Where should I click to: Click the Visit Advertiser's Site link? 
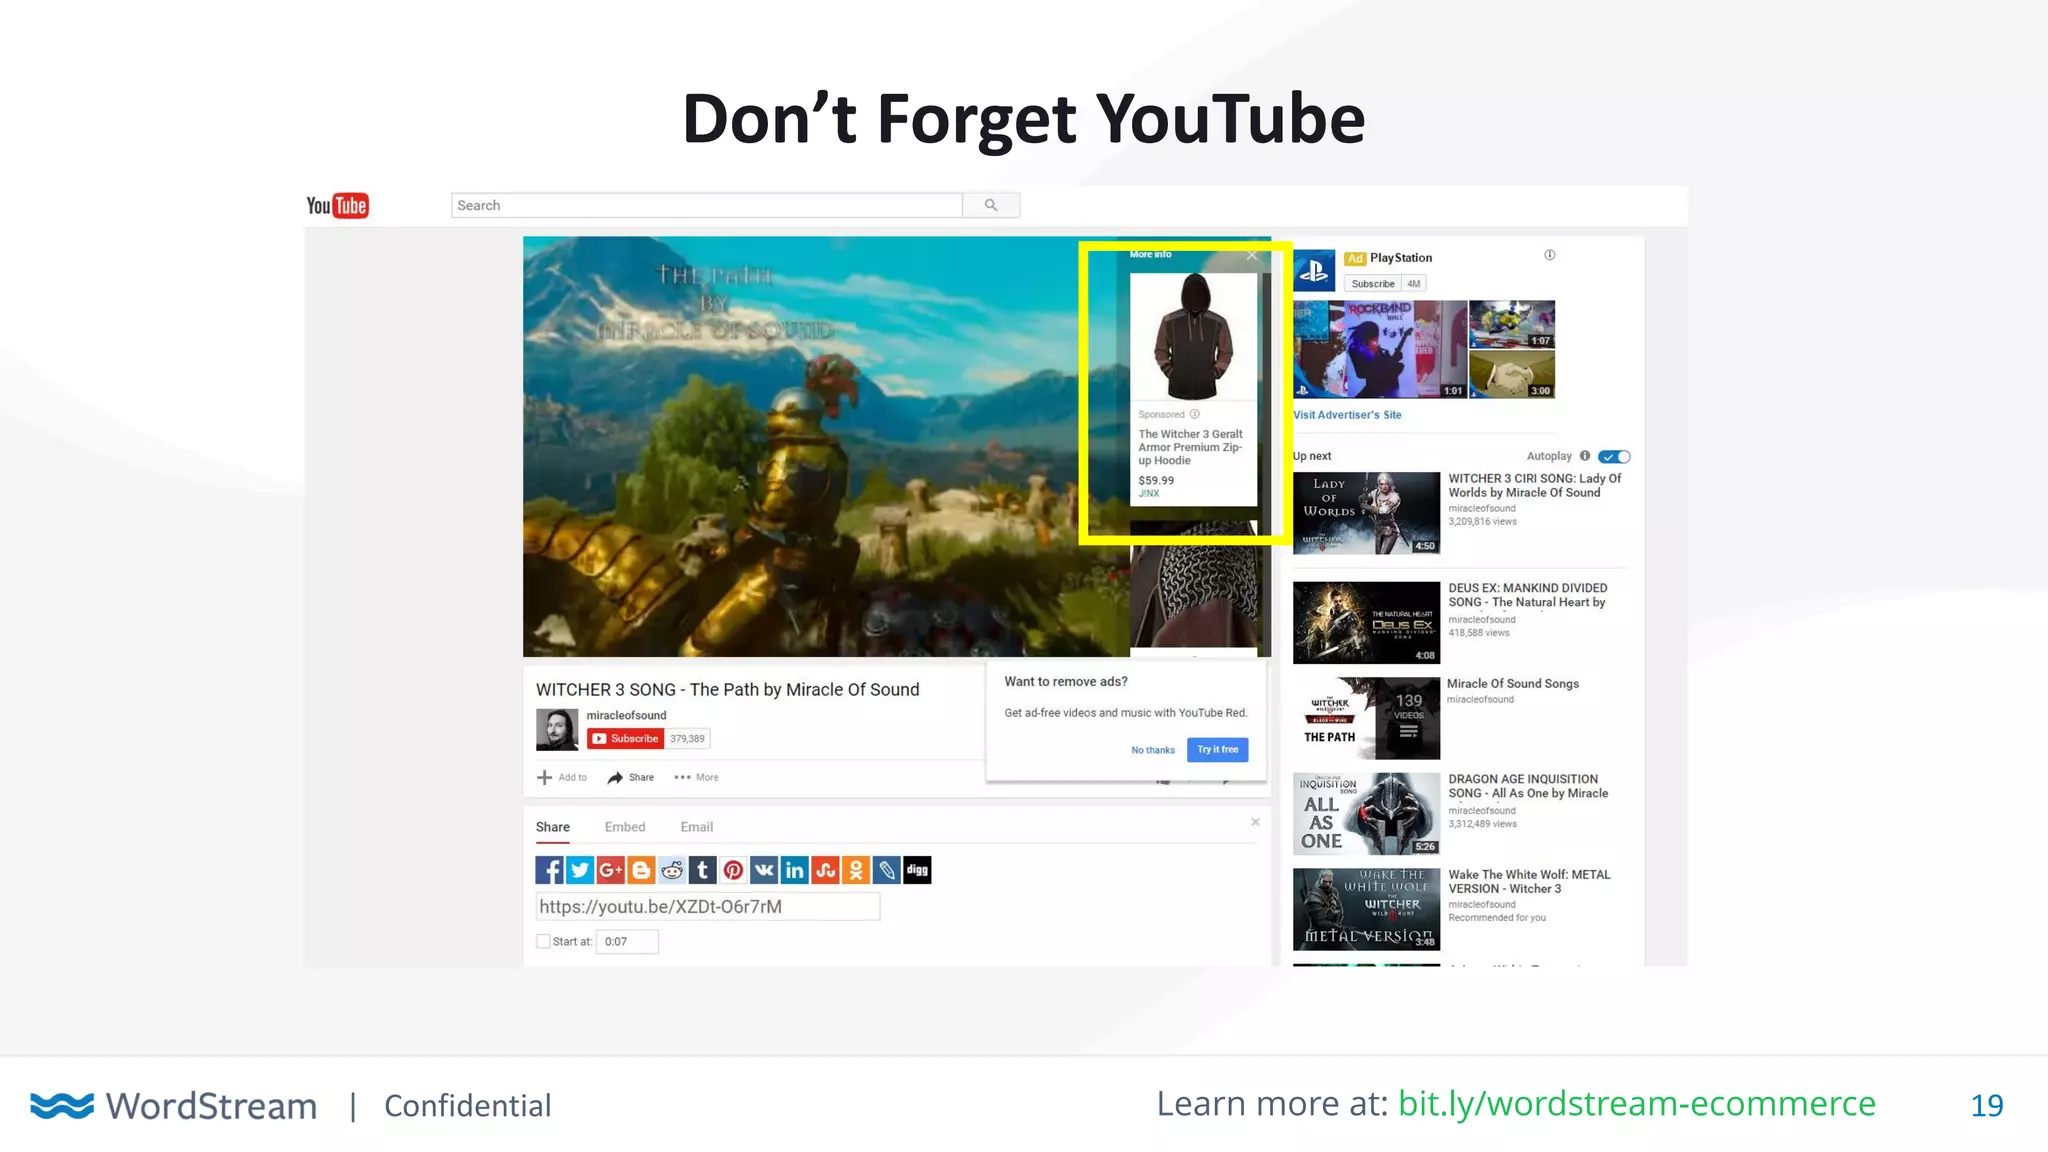(1347, 415)
